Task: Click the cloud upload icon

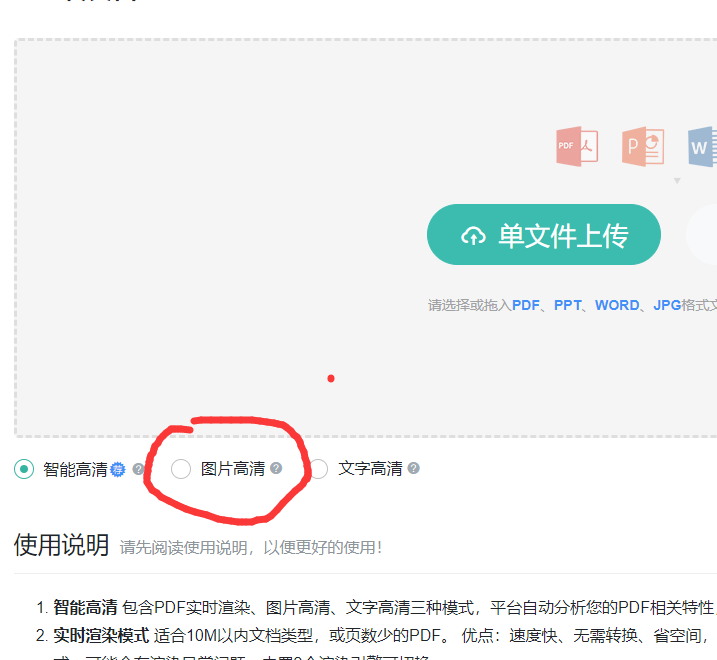Action: click(472, 236)
